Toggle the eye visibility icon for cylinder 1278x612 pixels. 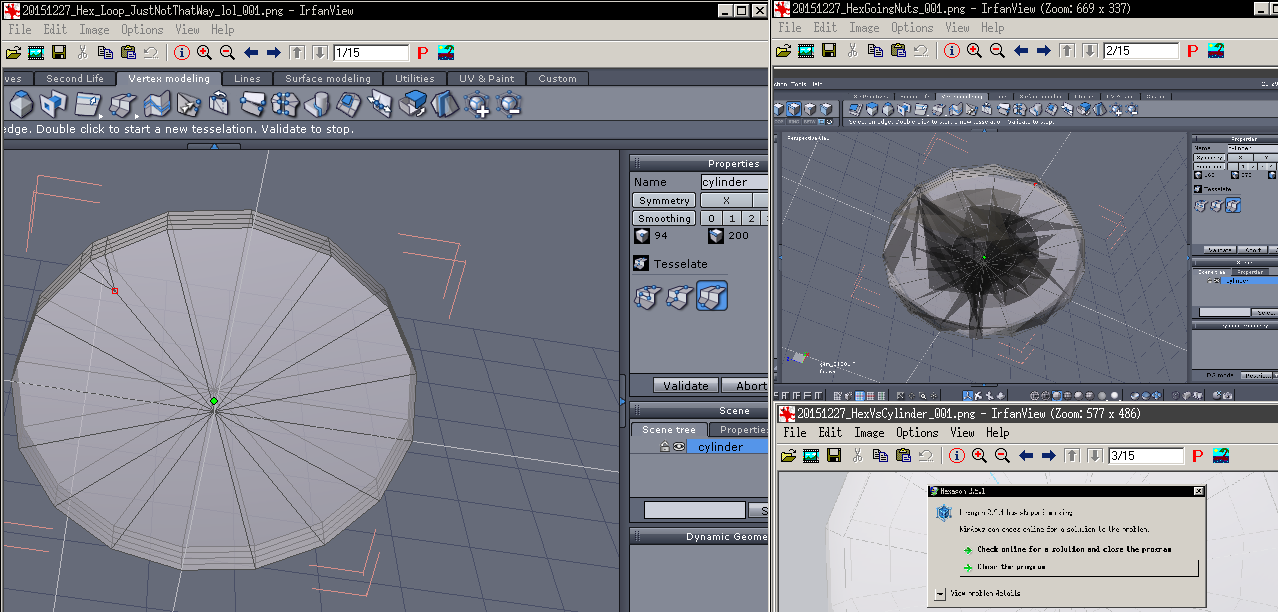[x=679, y=447]
